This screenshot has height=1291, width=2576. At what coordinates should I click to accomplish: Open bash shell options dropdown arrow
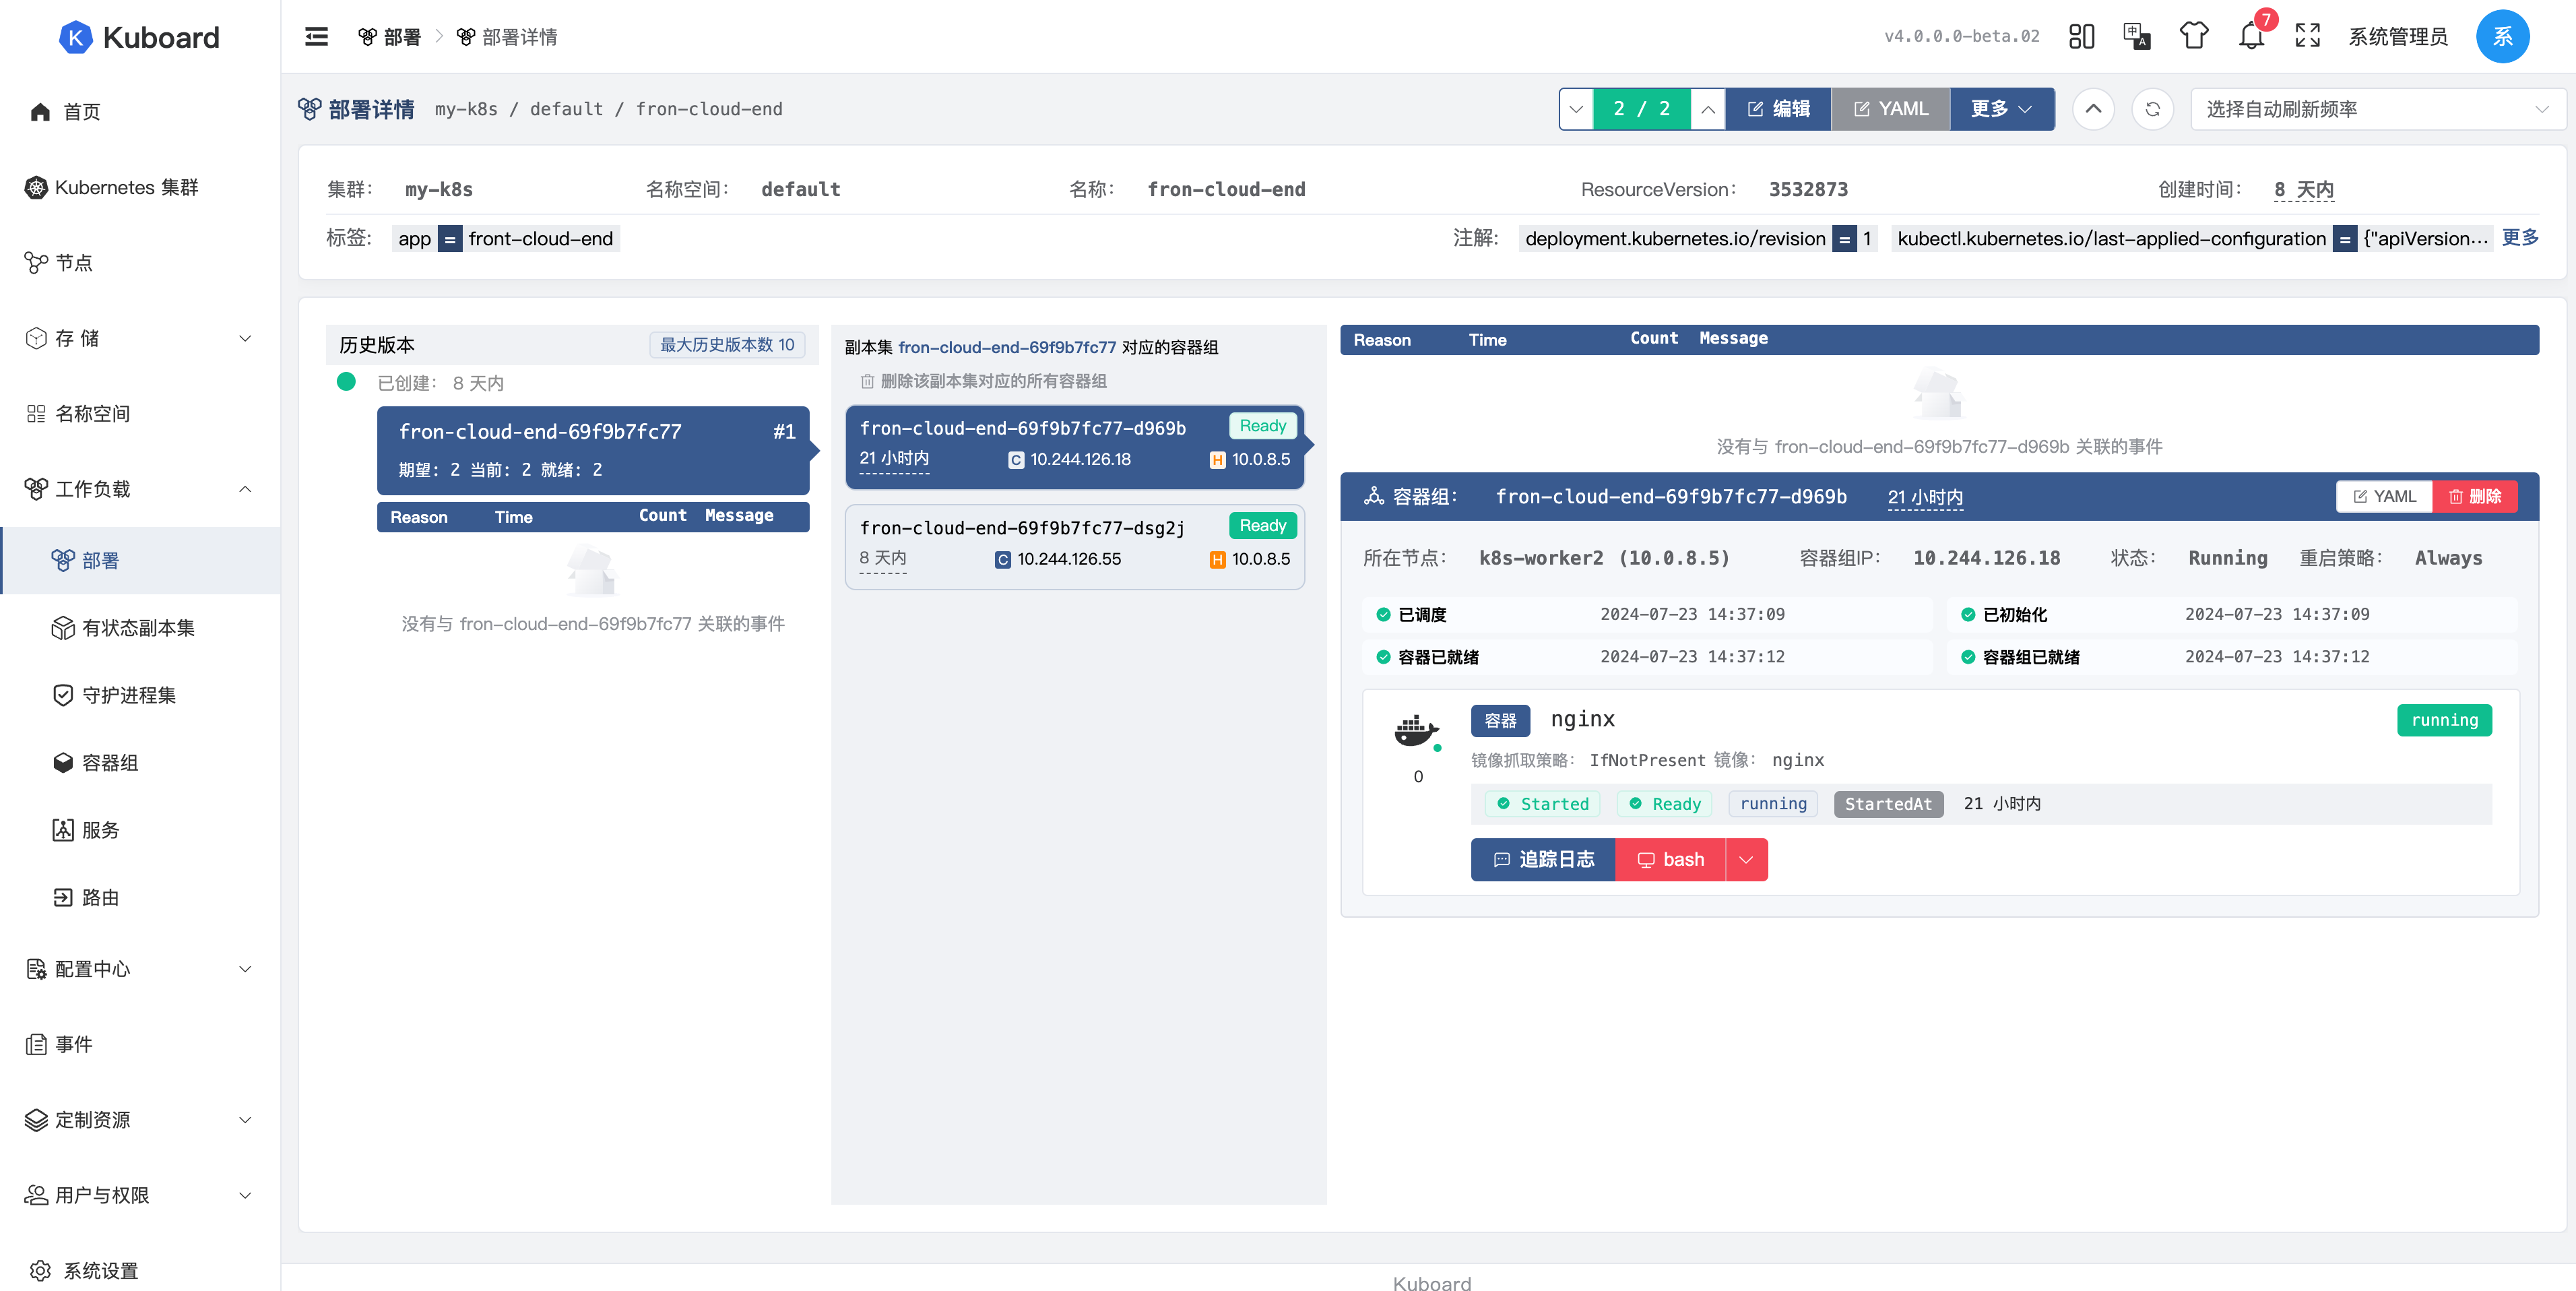pos(1747,860)
